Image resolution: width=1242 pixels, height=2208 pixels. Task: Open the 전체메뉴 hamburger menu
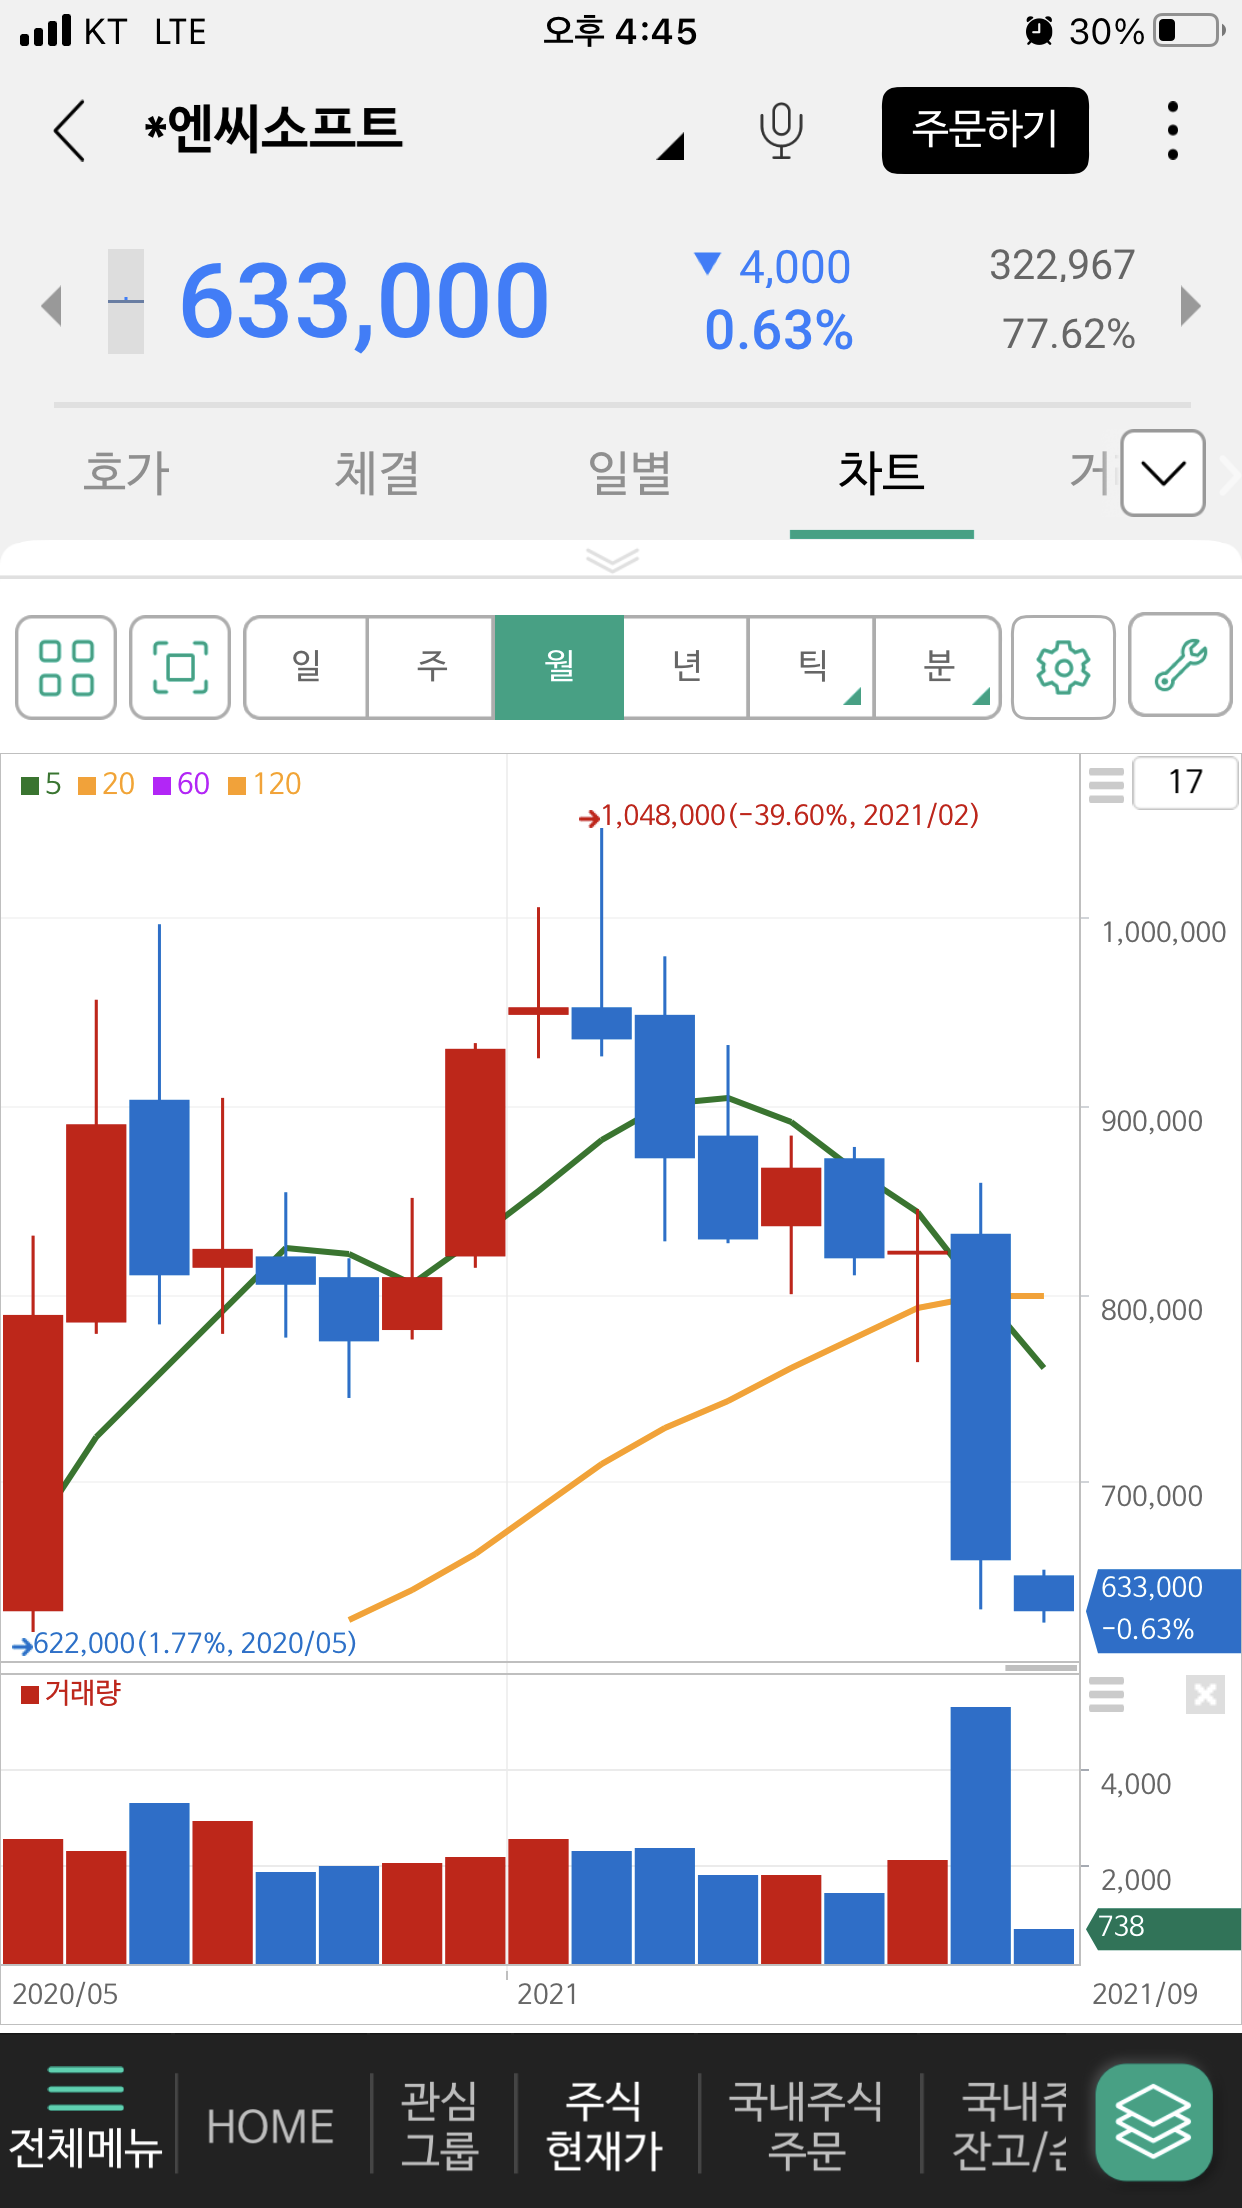pos(86,2119)
